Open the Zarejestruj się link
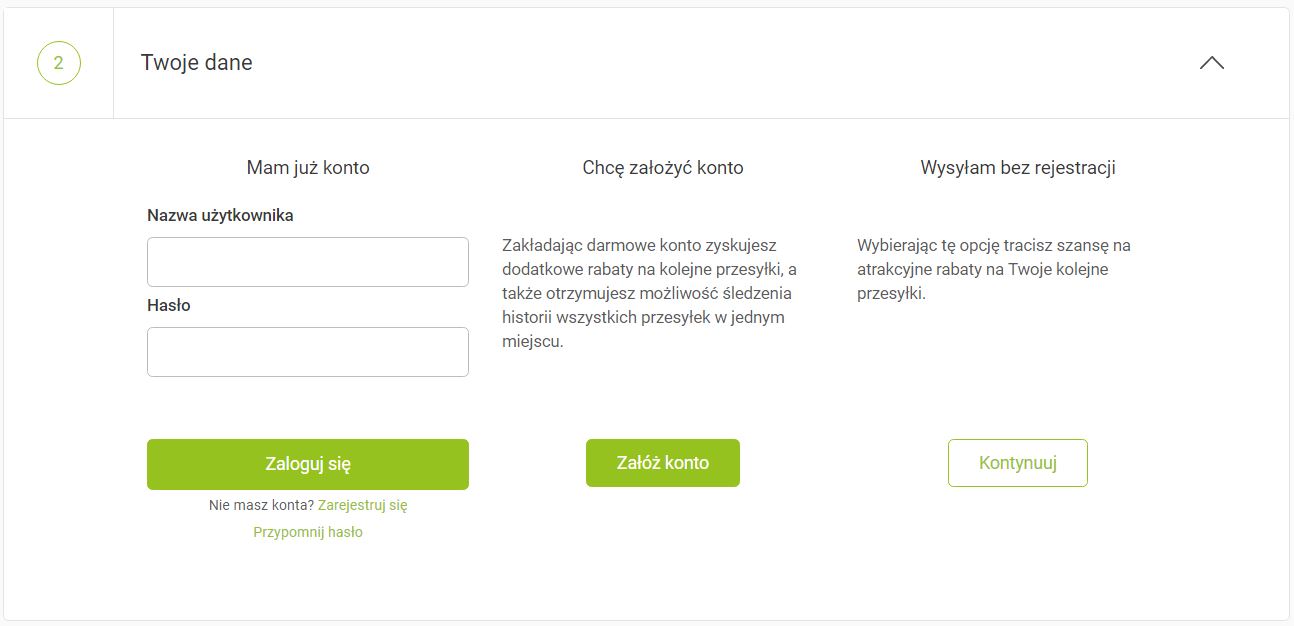Image resolution: width=1294 pixels, height=626 pixels. click(362, 505)
